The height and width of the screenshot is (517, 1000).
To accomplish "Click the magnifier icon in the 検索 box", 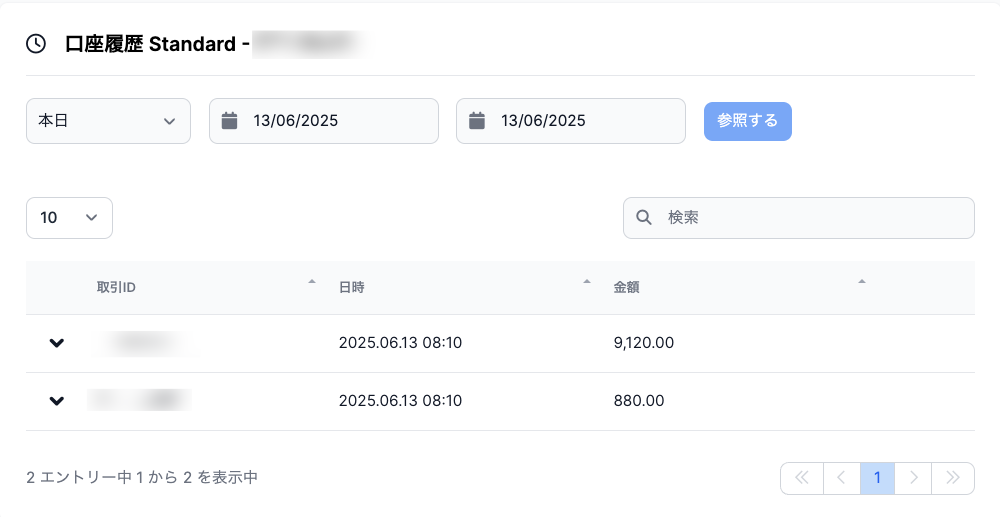I will coord(644,217).
